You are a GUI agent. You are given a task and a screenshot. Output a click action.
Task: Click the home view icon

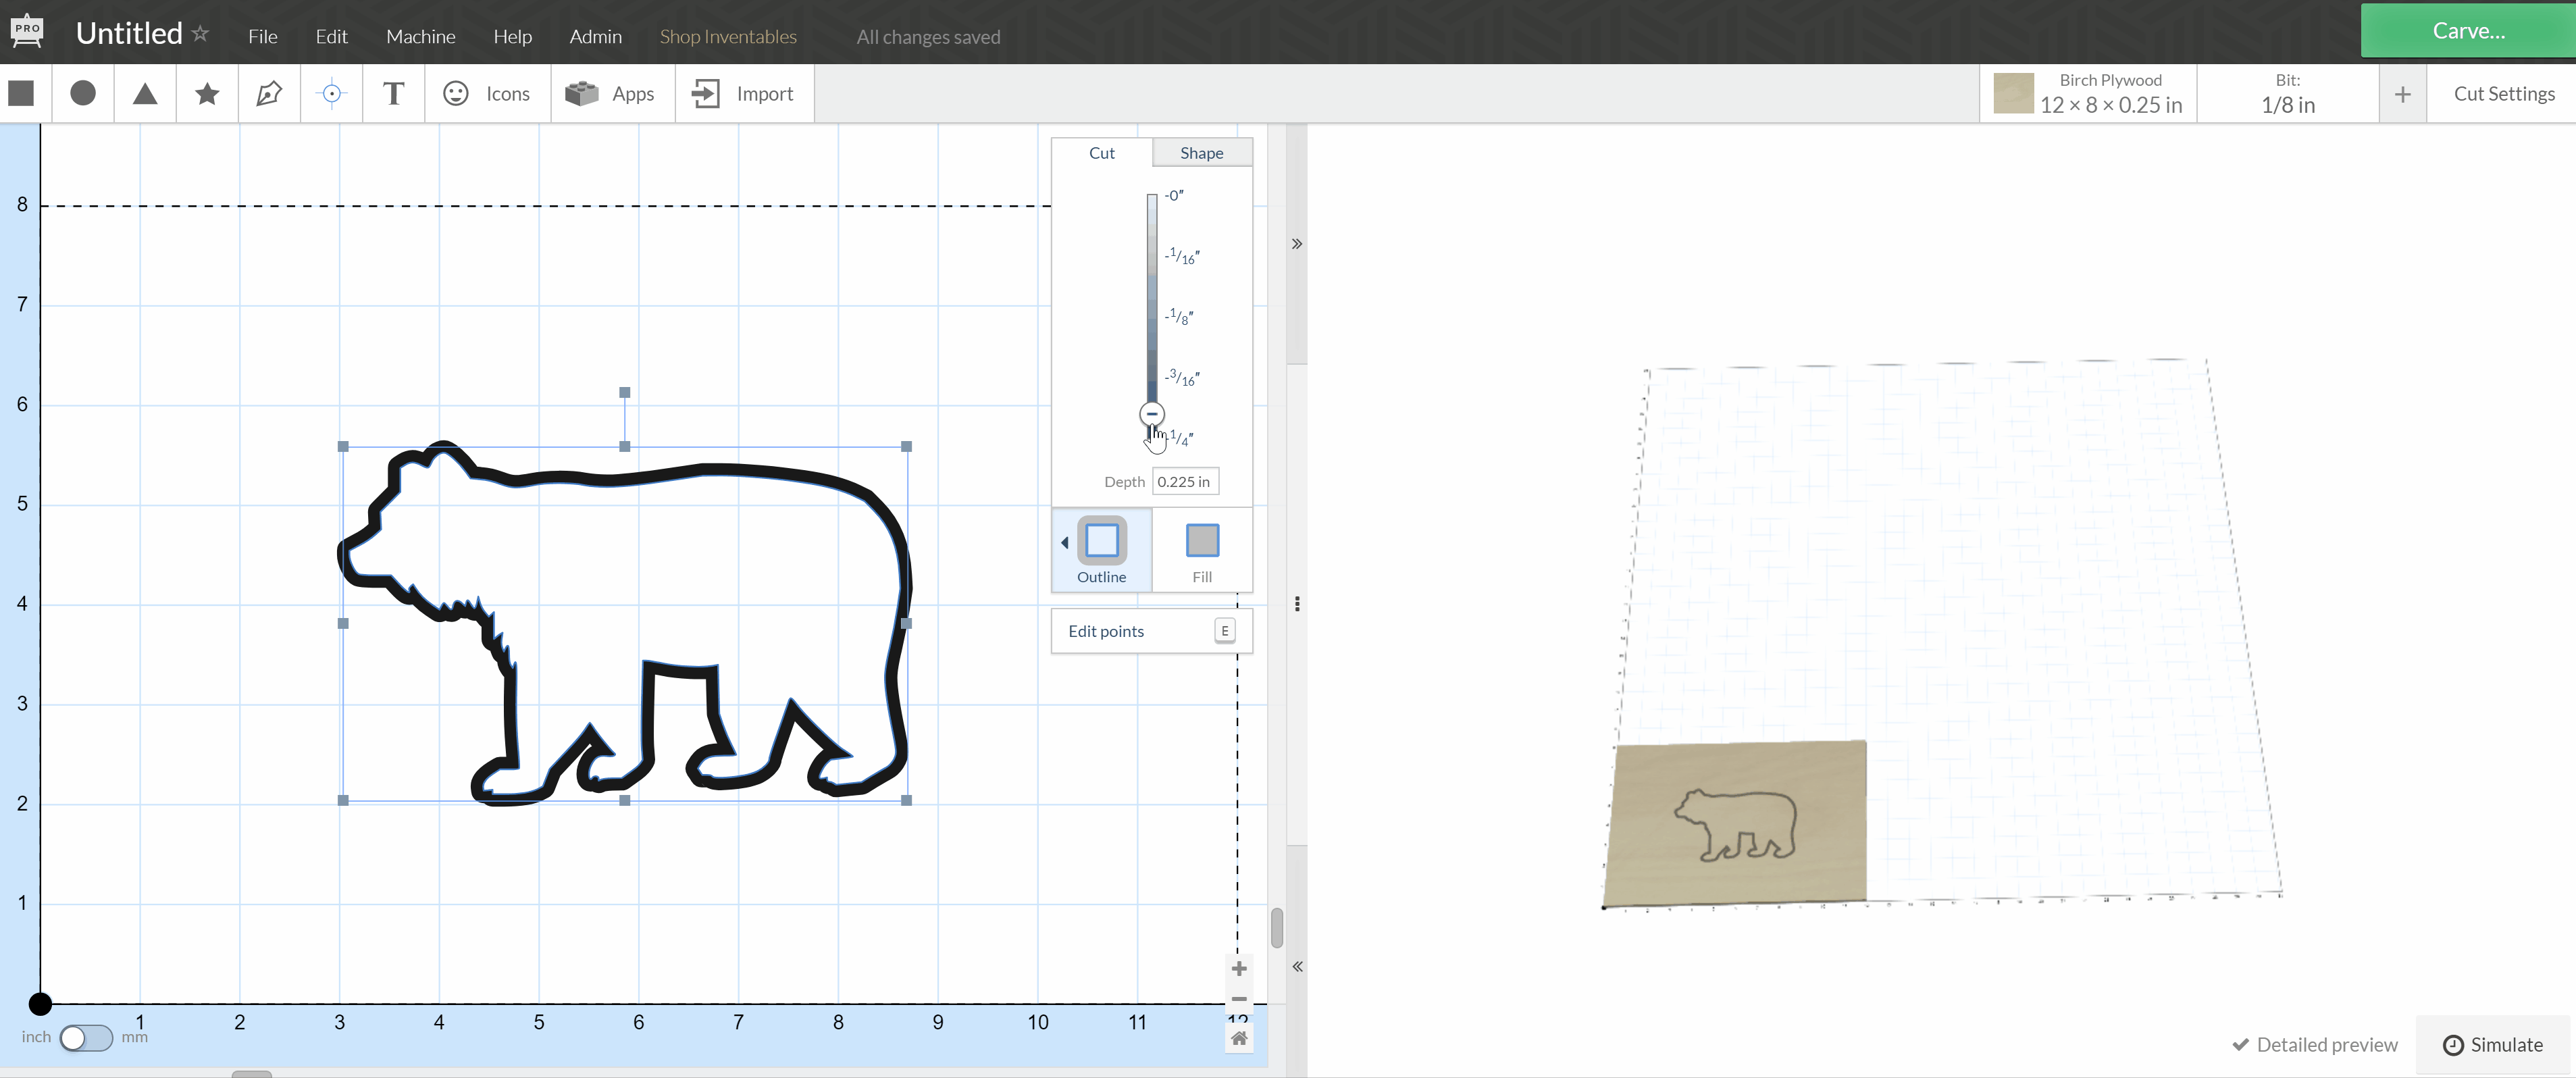[x=1239, y=1038]
